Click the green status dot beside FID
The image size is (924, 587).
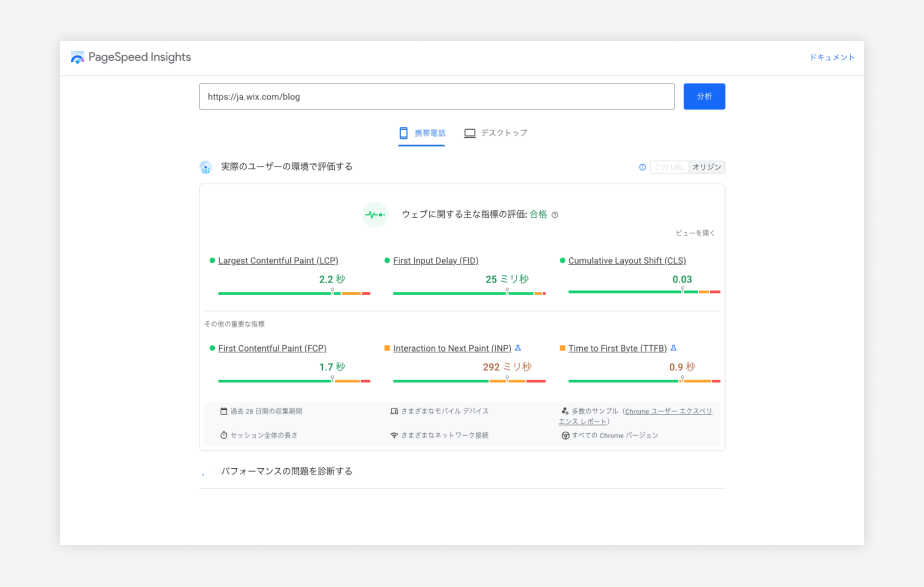click(387, 260)
